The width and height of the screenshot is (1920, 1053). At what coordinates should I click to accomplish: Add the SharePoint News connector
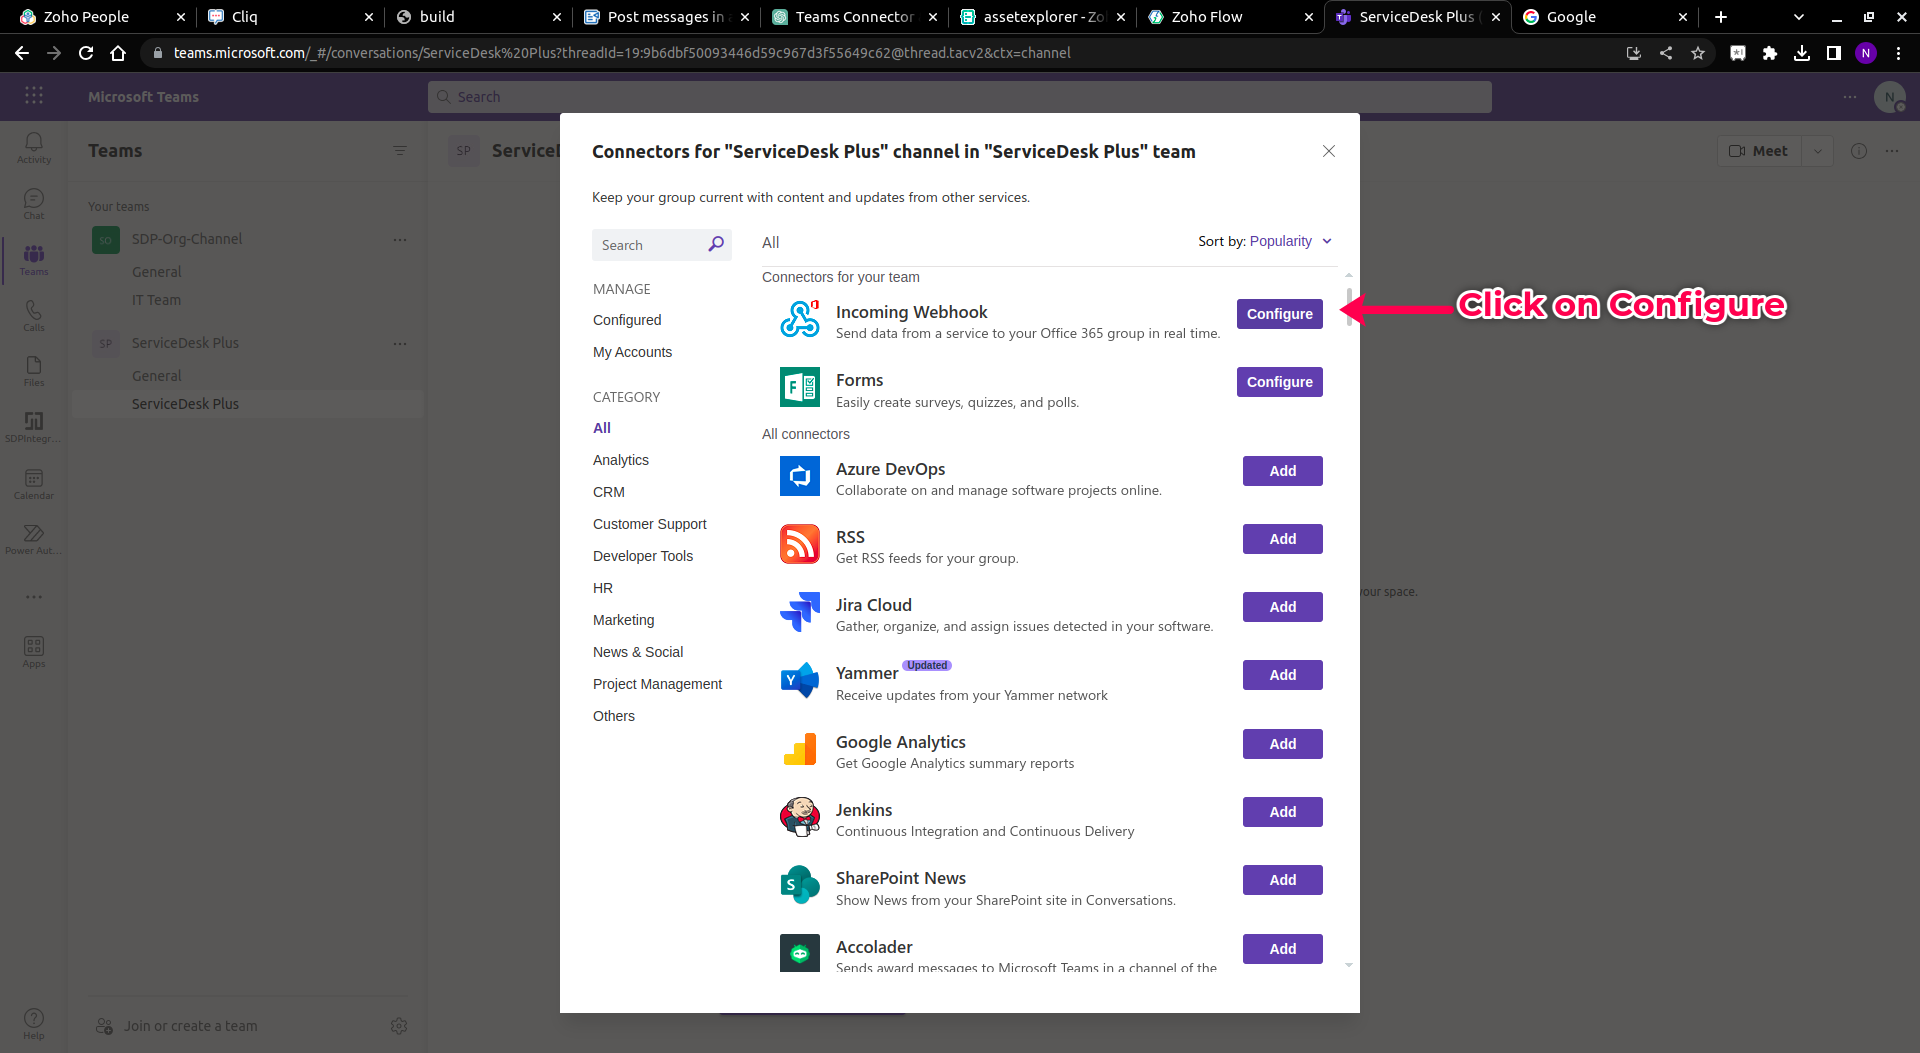pos(1282,880)
